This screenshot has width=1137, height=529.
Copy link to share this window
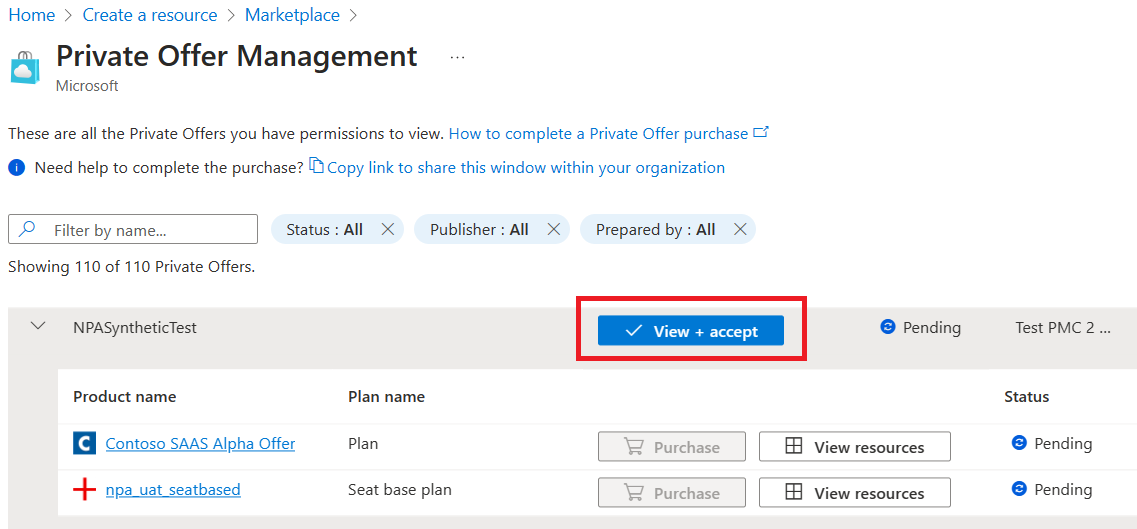[525, 168]
